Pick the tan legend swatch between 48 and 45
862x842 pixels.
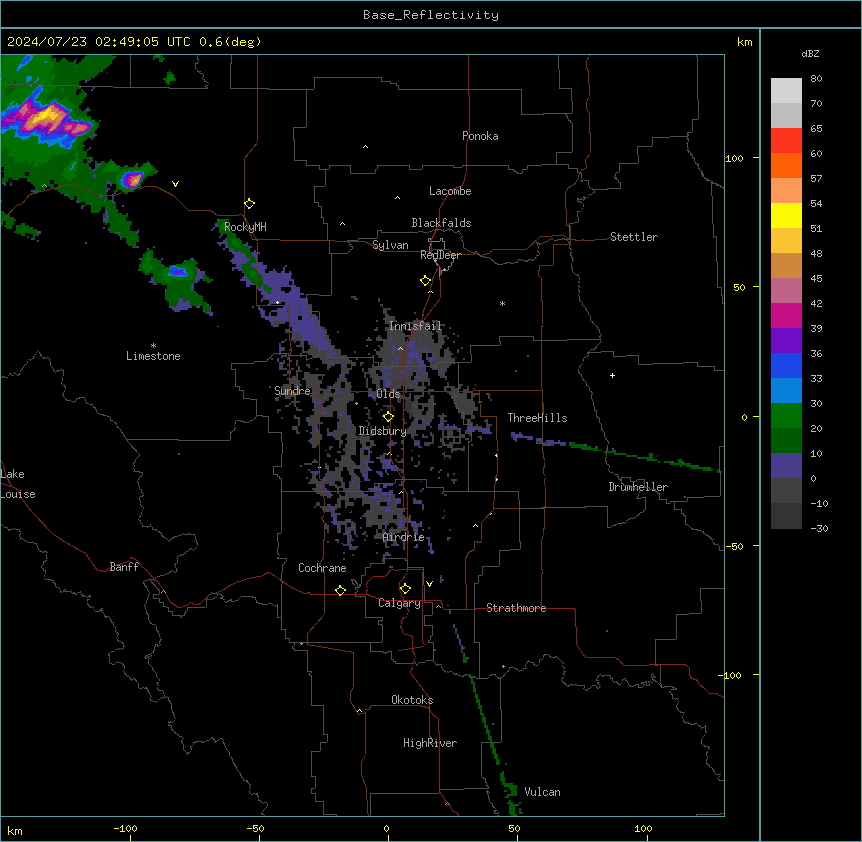click(x=786, y=265)
